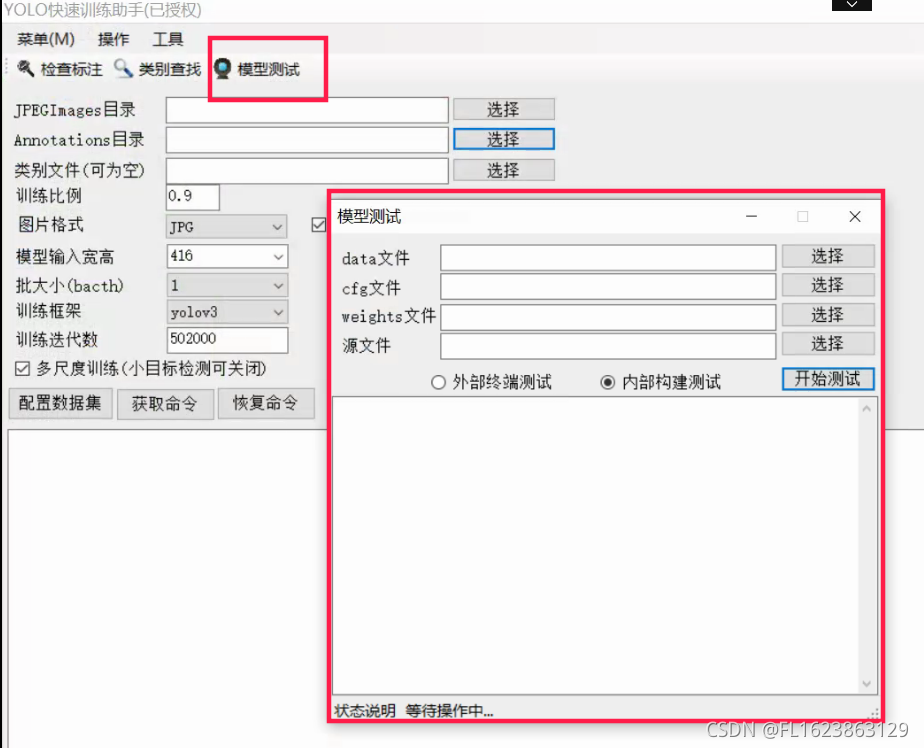This screenshot has width=924, height=748.
Task: Open the 批大小 batch size dropdown
Action: coord(225,284)
